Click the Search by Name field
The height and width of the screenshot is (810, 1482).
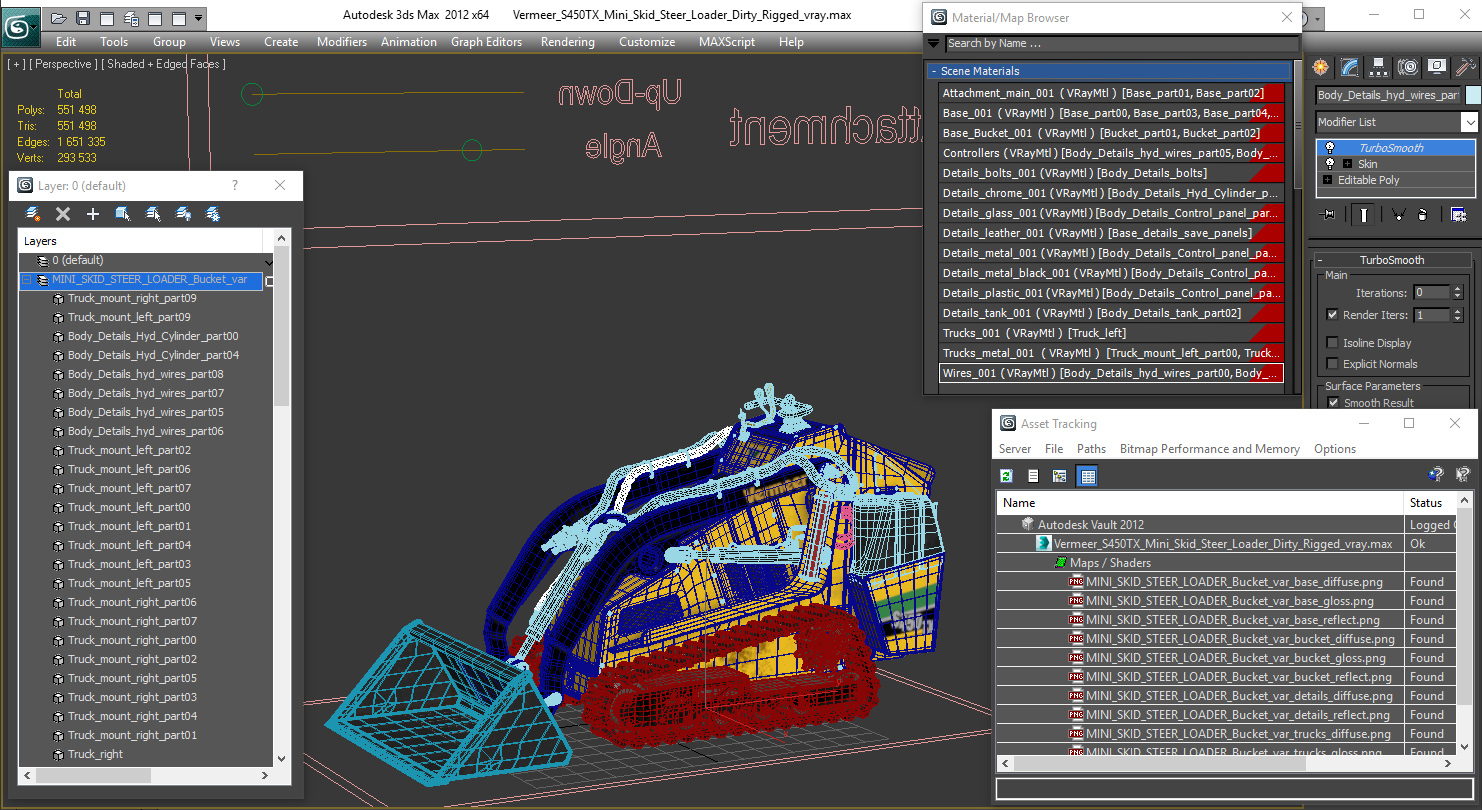[x=1121, y=43]
